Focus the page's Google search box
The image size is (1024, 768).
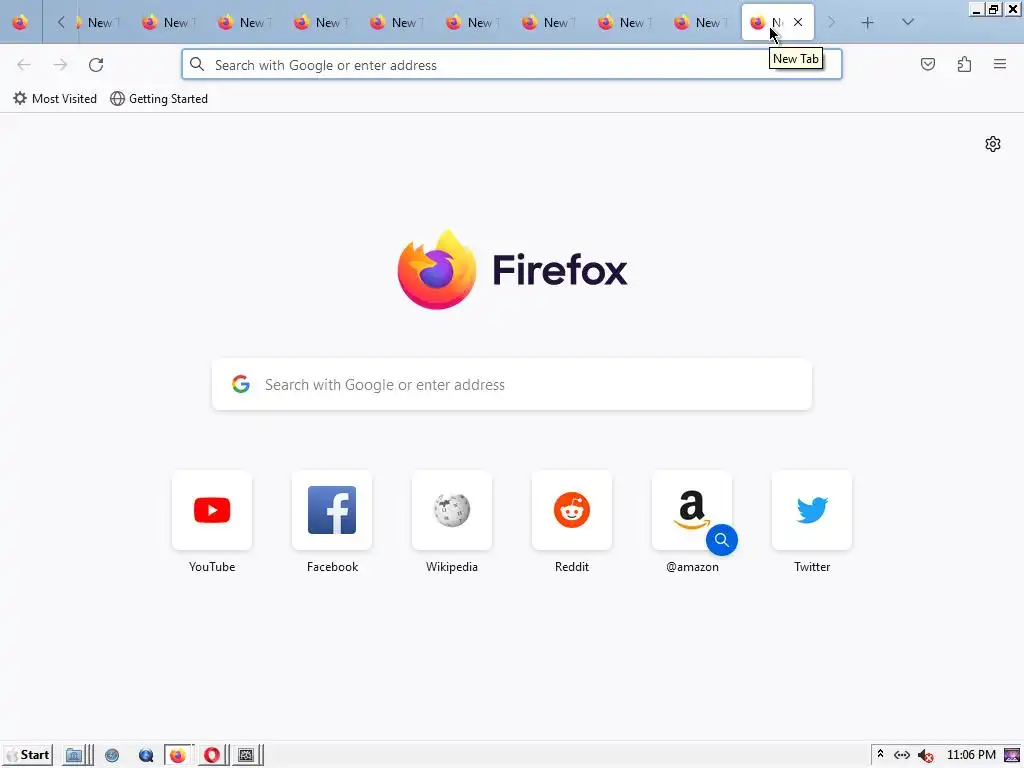(511, 385)
